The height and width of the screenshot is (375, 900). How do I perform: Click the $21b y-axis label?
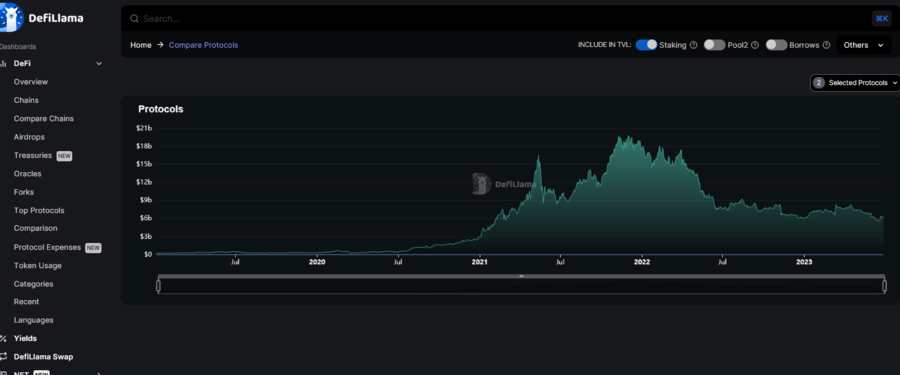pos(144,127)
